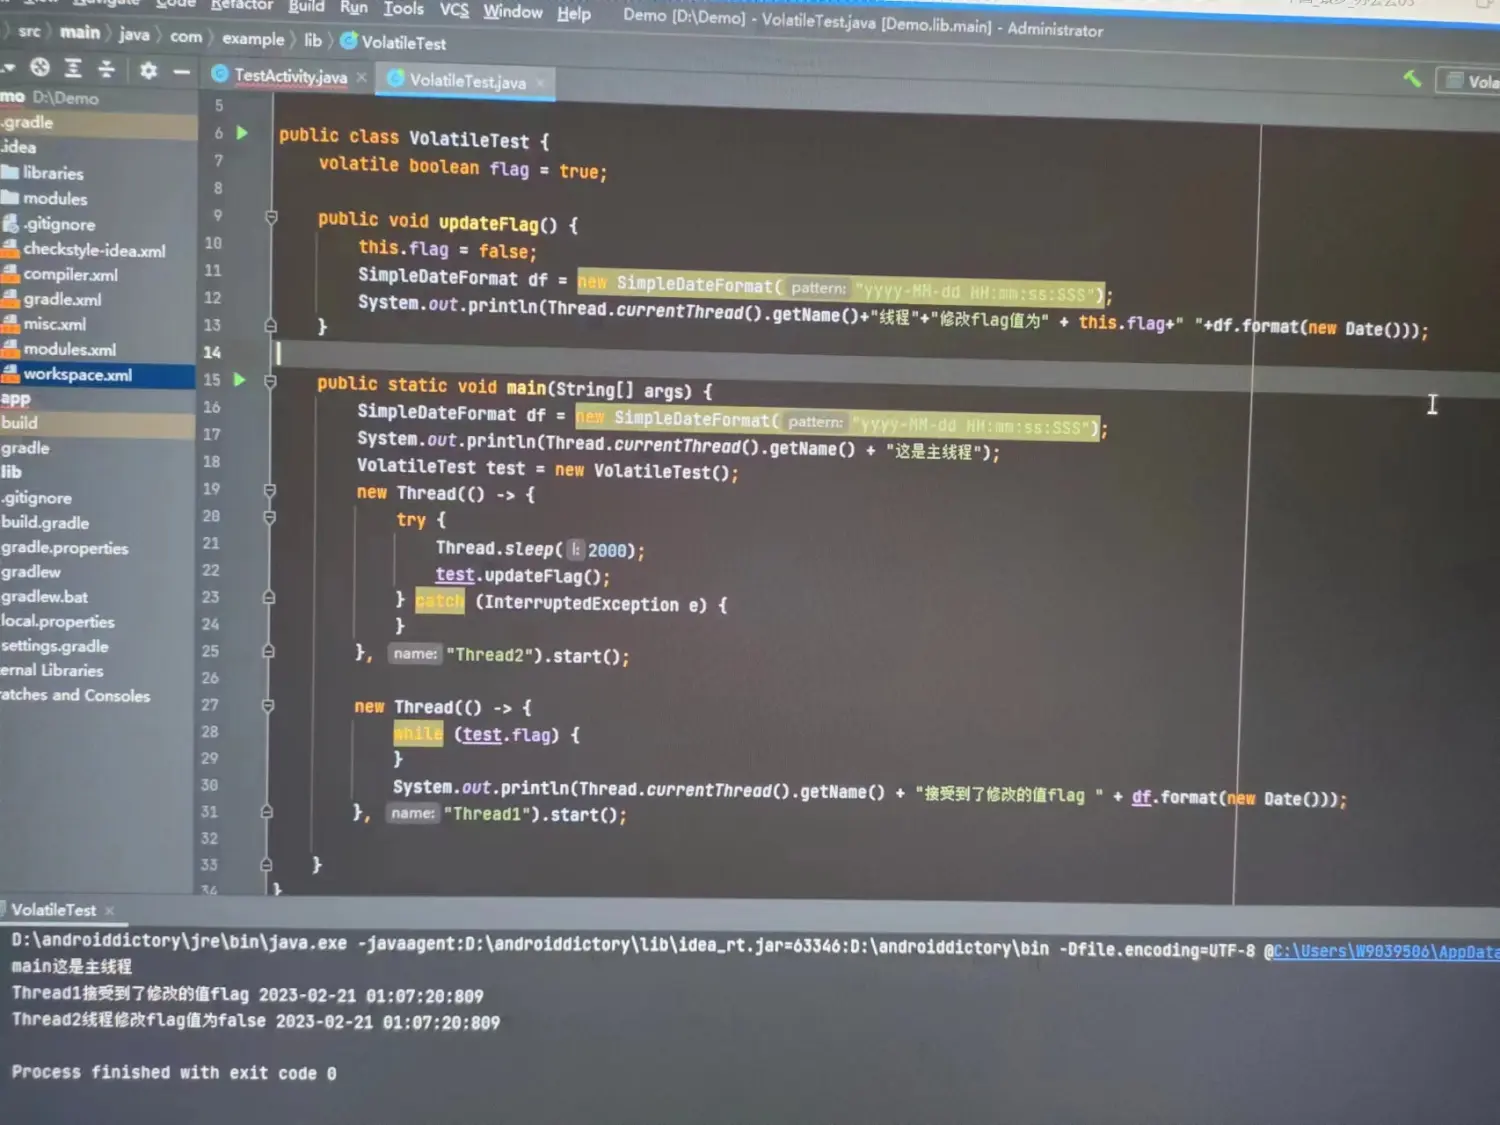Open project panel settings gear
This screenshot has height=1125, width=1500.
(149, 70)
